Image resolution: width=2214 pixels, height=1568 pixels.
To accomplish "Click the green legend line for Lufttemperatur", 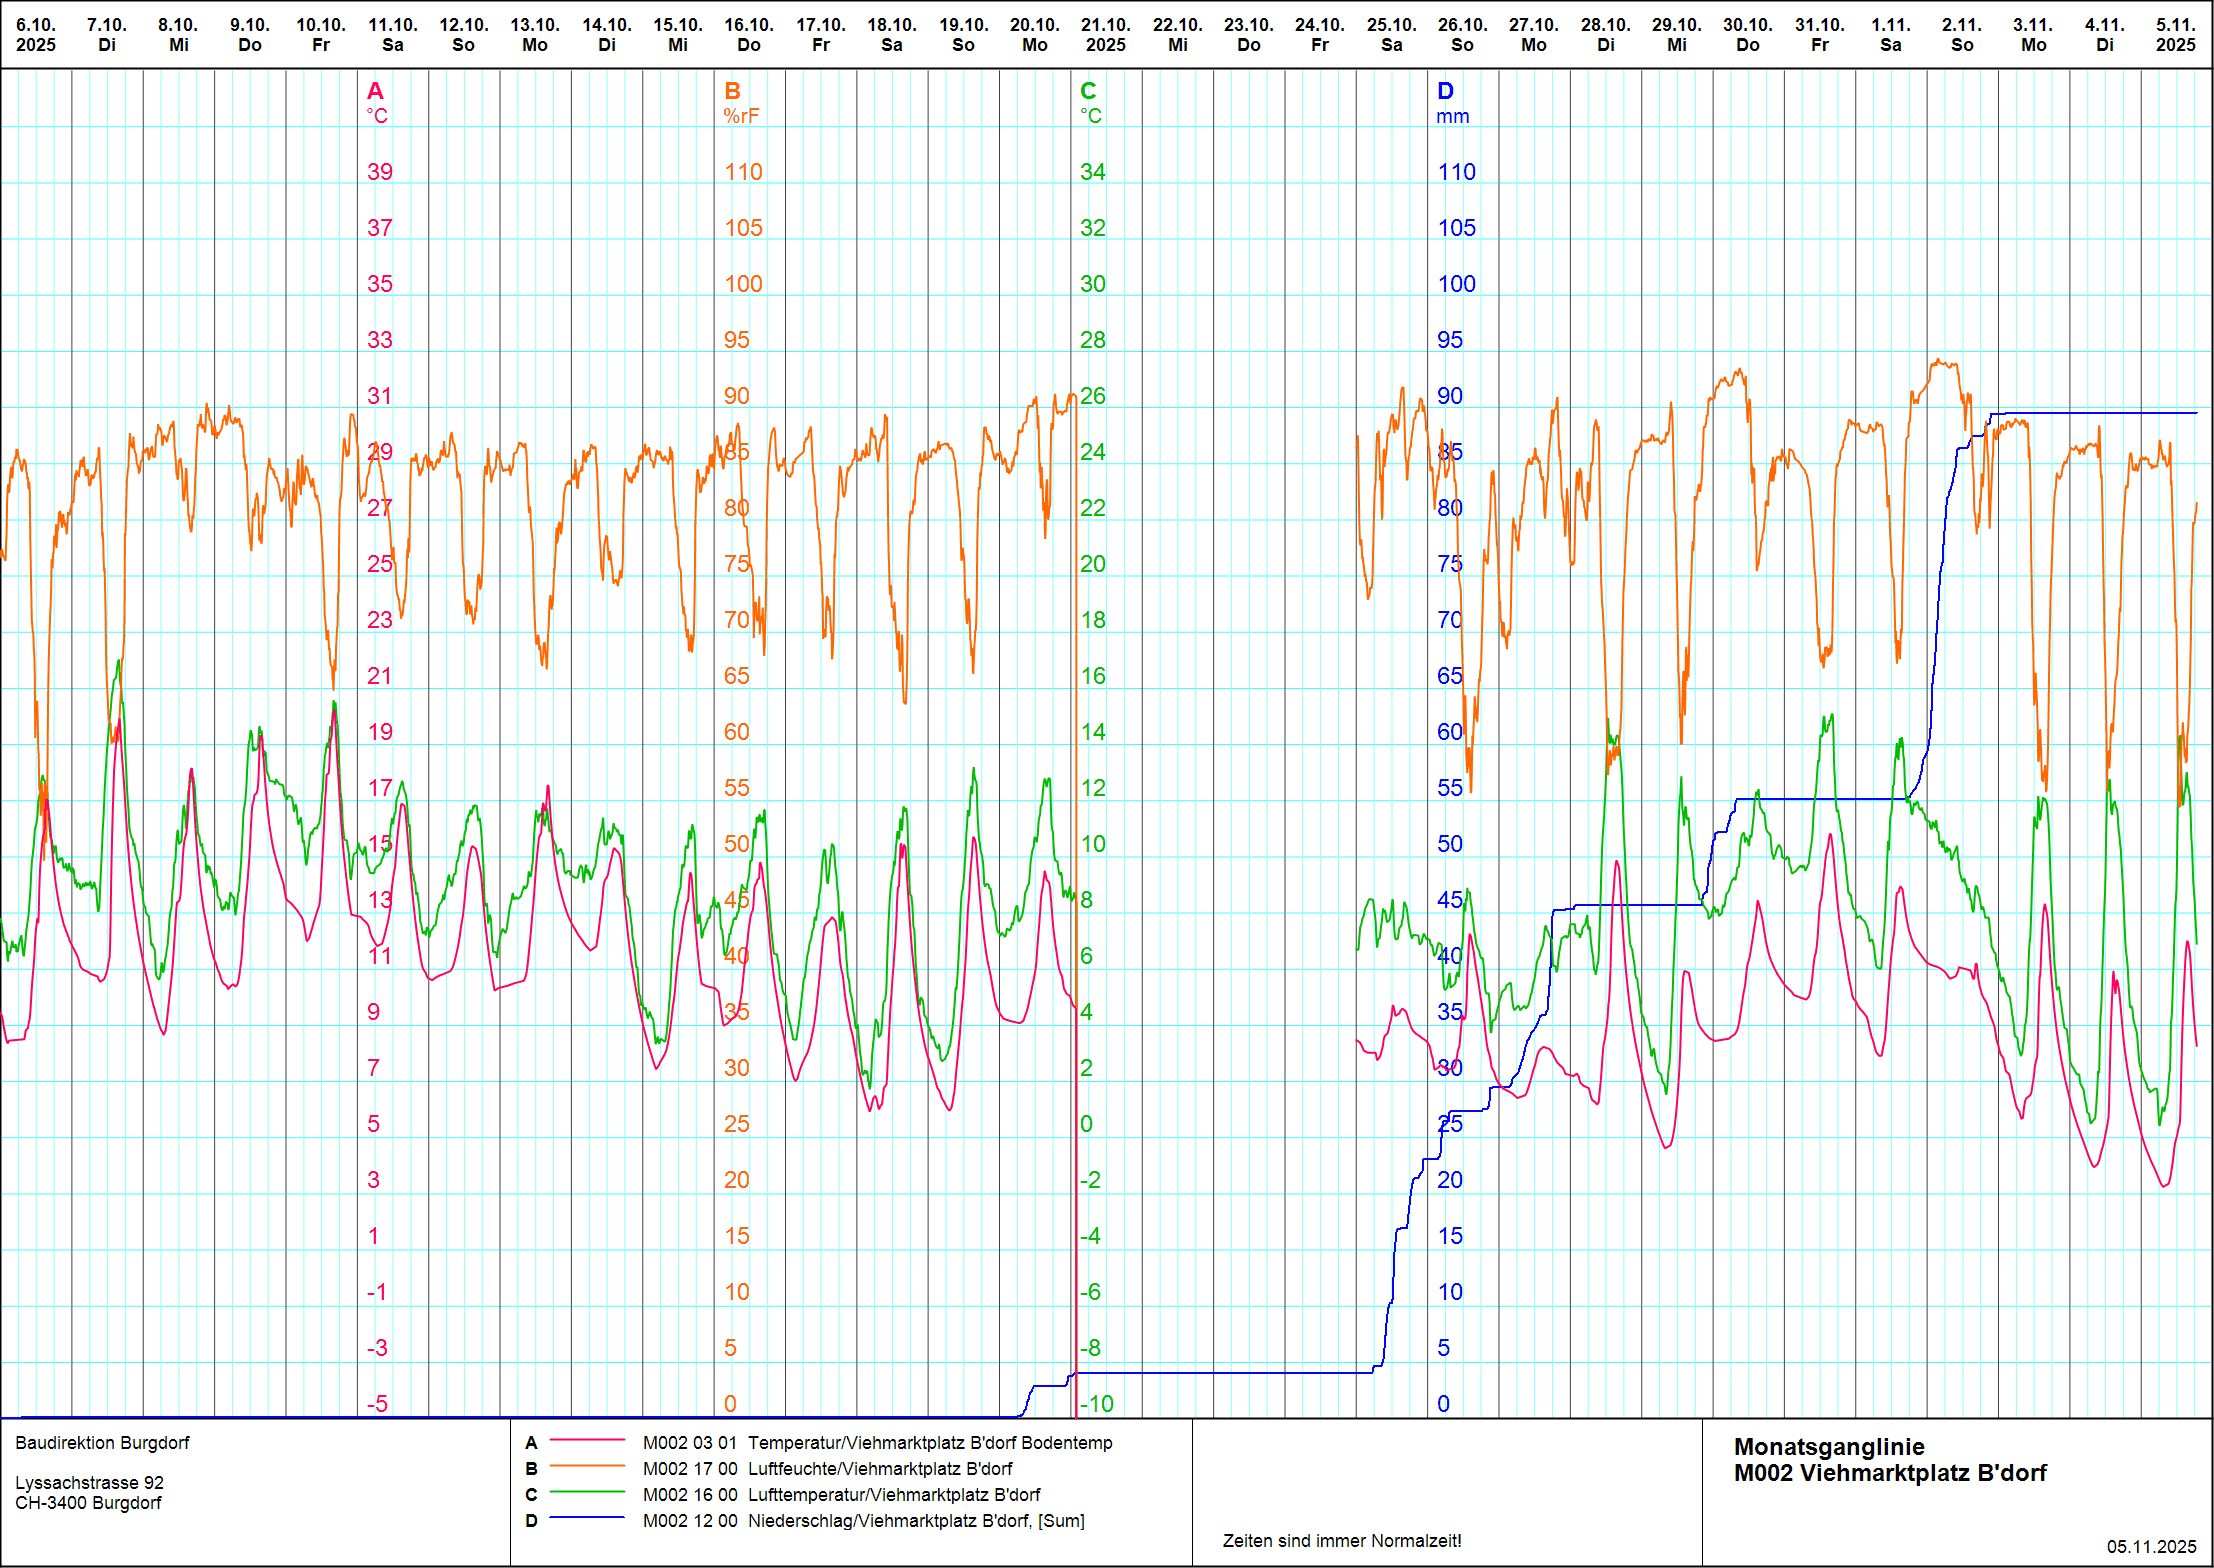I will pyautogui.click(x=587, y=1492).
